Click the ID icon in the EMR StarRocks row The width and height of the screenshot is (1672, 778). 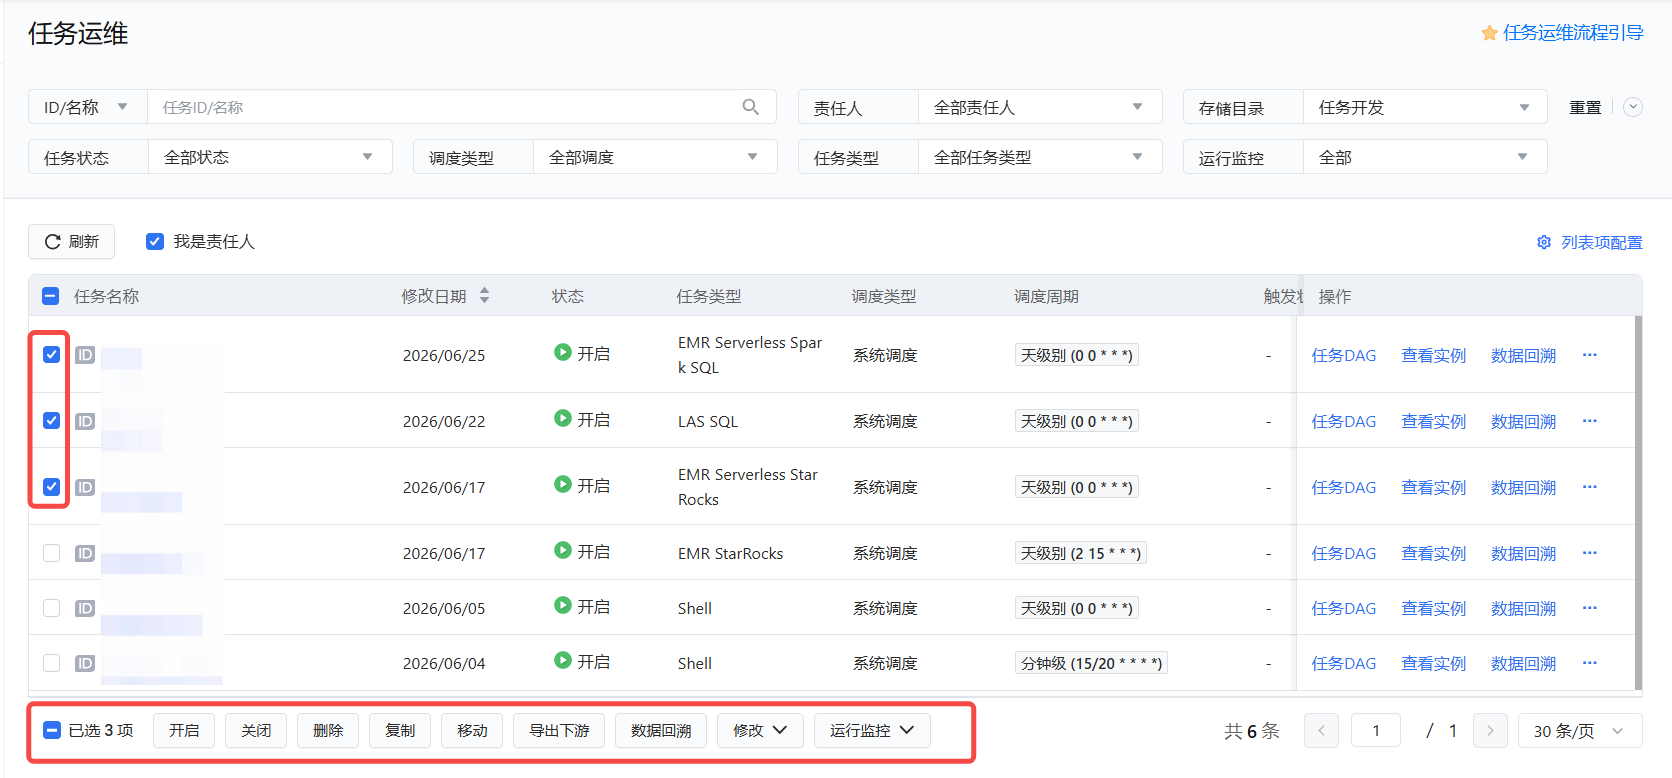pyautogui.click(x=85, y=553)
